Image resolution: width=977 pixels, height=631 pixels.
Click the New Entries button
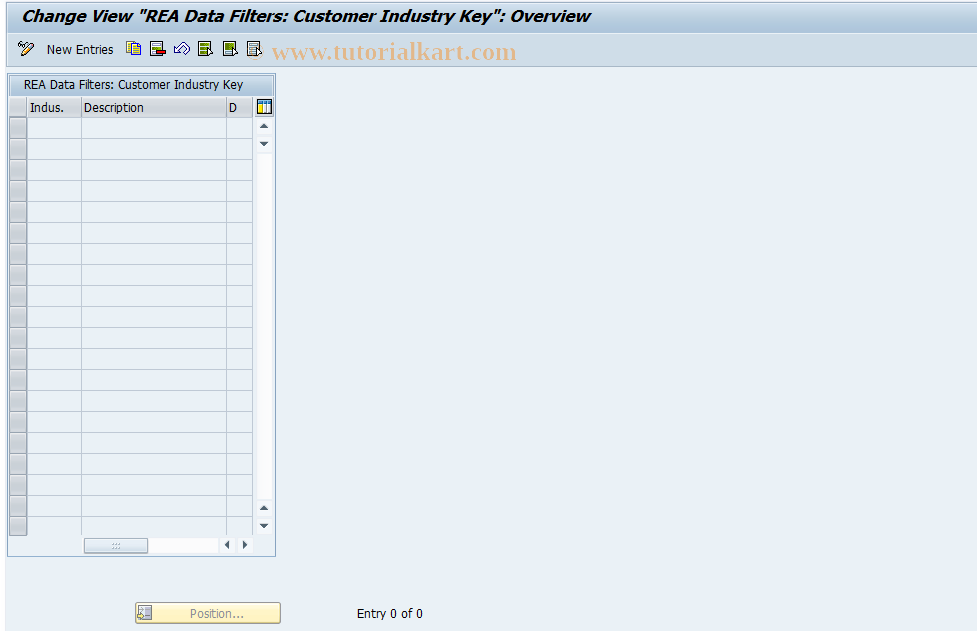tap(80, 49)
